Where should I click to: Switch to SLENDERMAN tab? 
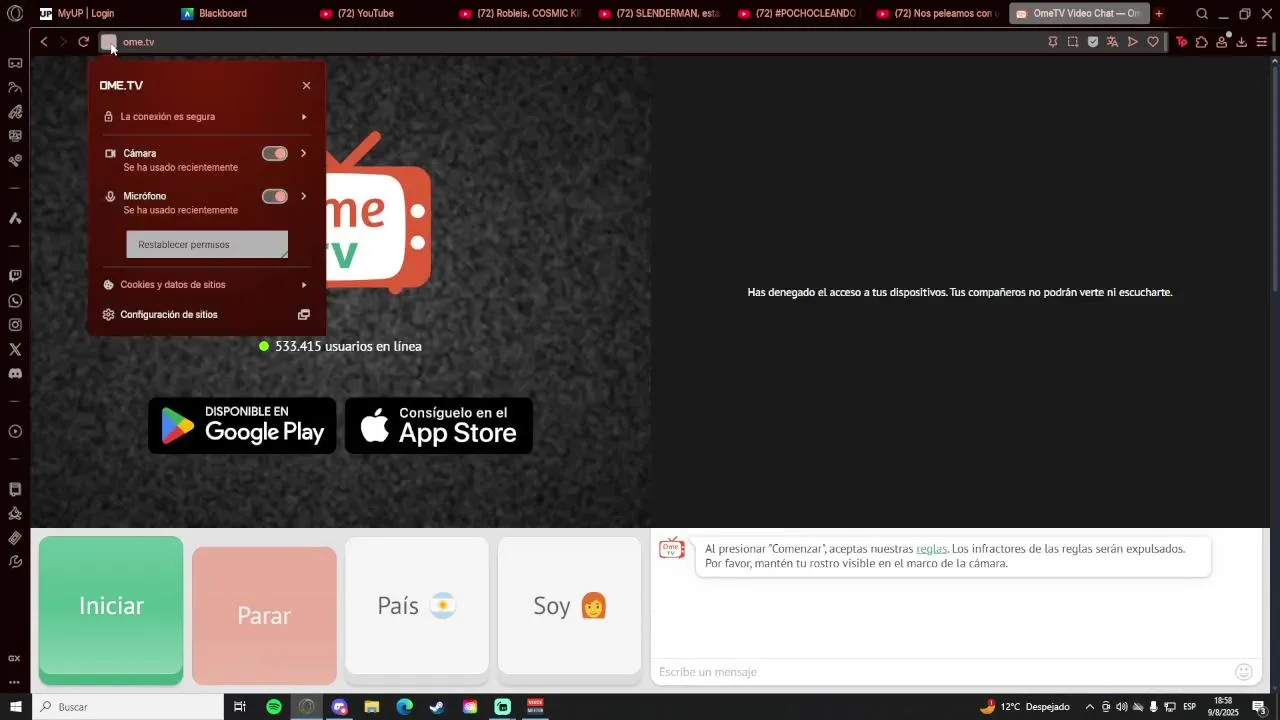tap(660, 14)
